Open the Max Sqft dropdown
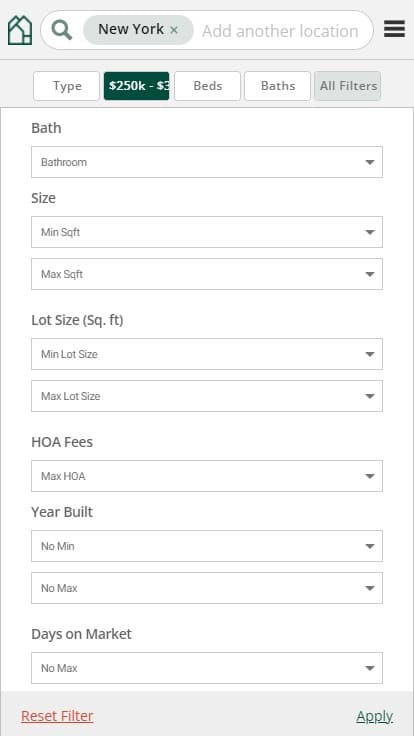The width and height of the screenshot is (414, 736). [207, 274]
